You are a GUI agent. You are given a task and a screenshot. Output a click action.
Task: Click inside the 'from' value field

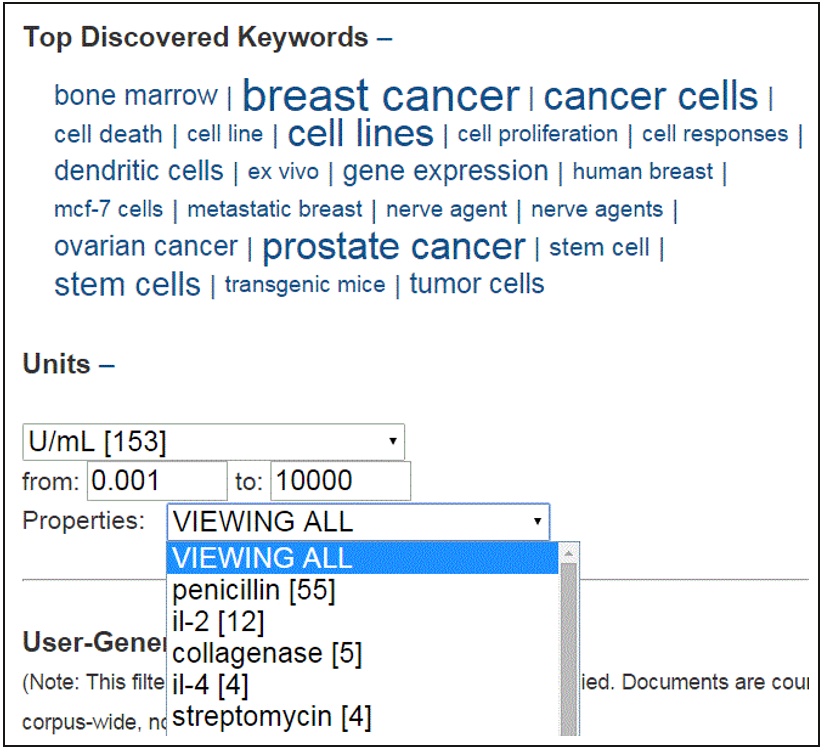tap(155, 480)
